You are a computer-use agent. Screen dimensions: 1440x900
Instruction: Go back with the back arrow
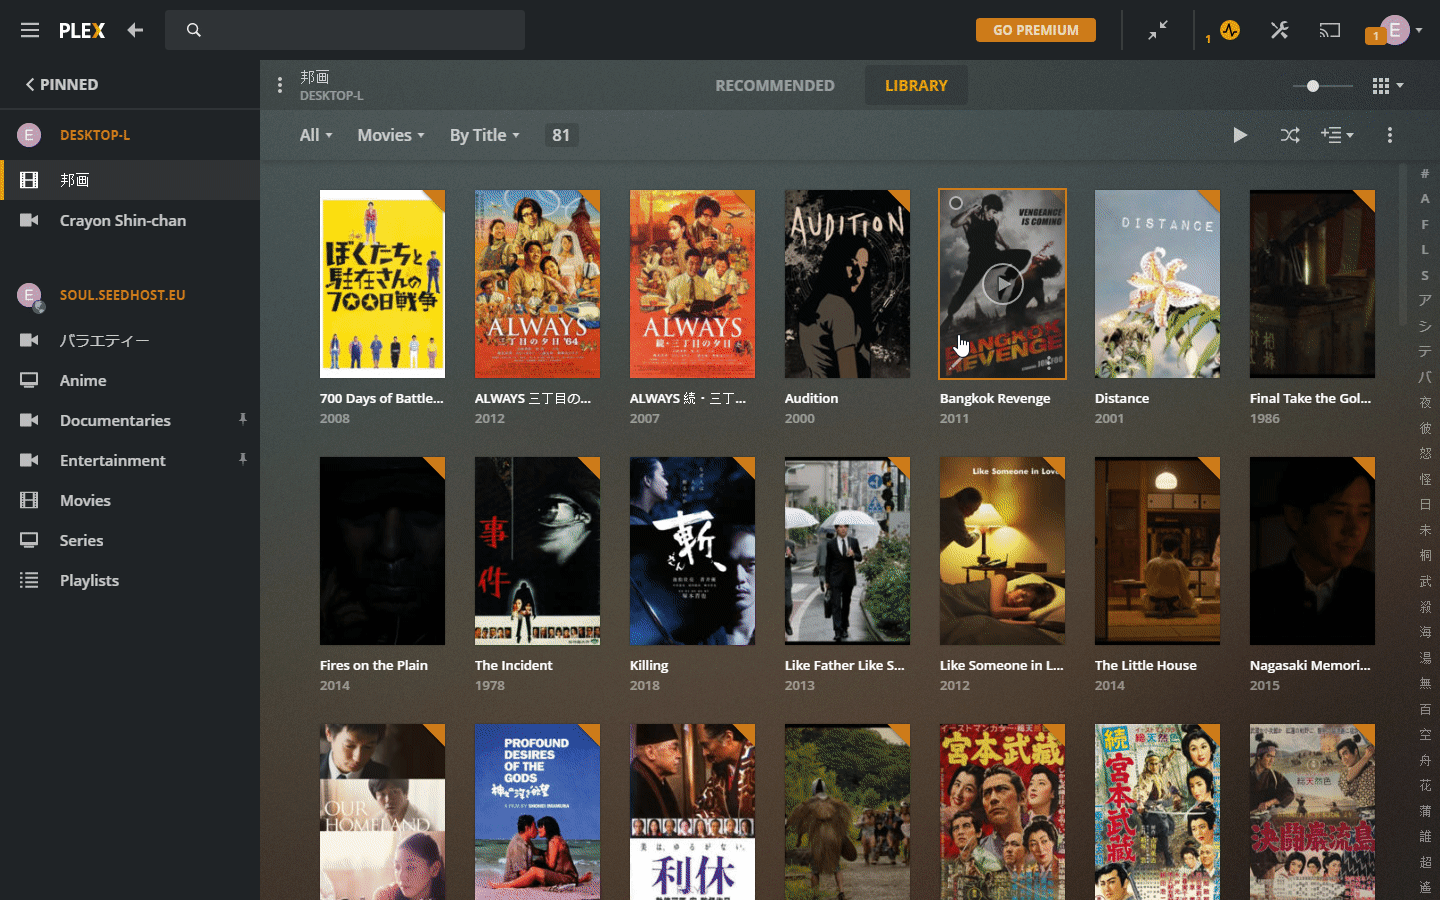(x=135, y=30)
